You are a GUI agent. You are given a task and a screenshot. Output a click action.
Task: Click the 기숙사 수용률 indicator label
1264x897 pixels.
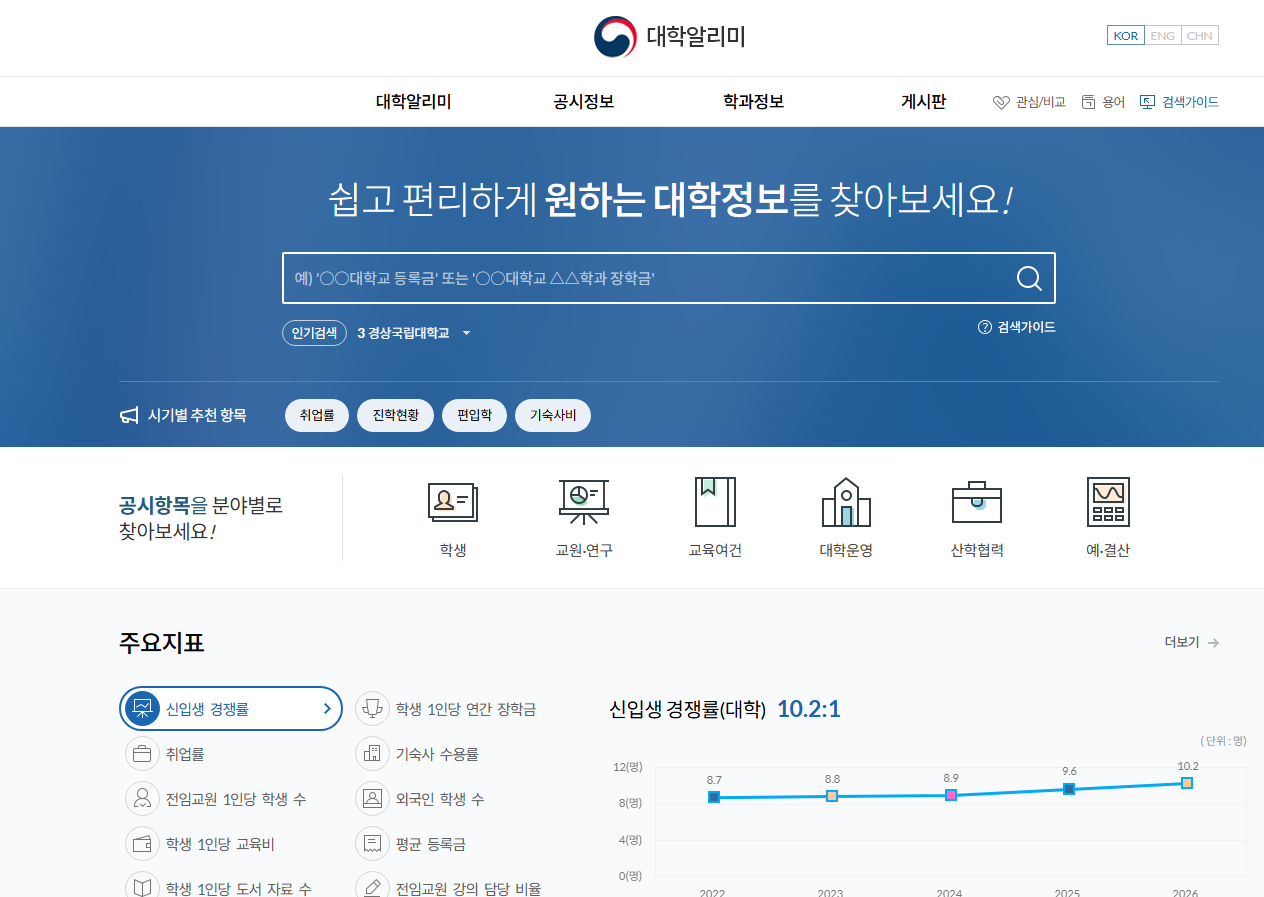point(437,754)
